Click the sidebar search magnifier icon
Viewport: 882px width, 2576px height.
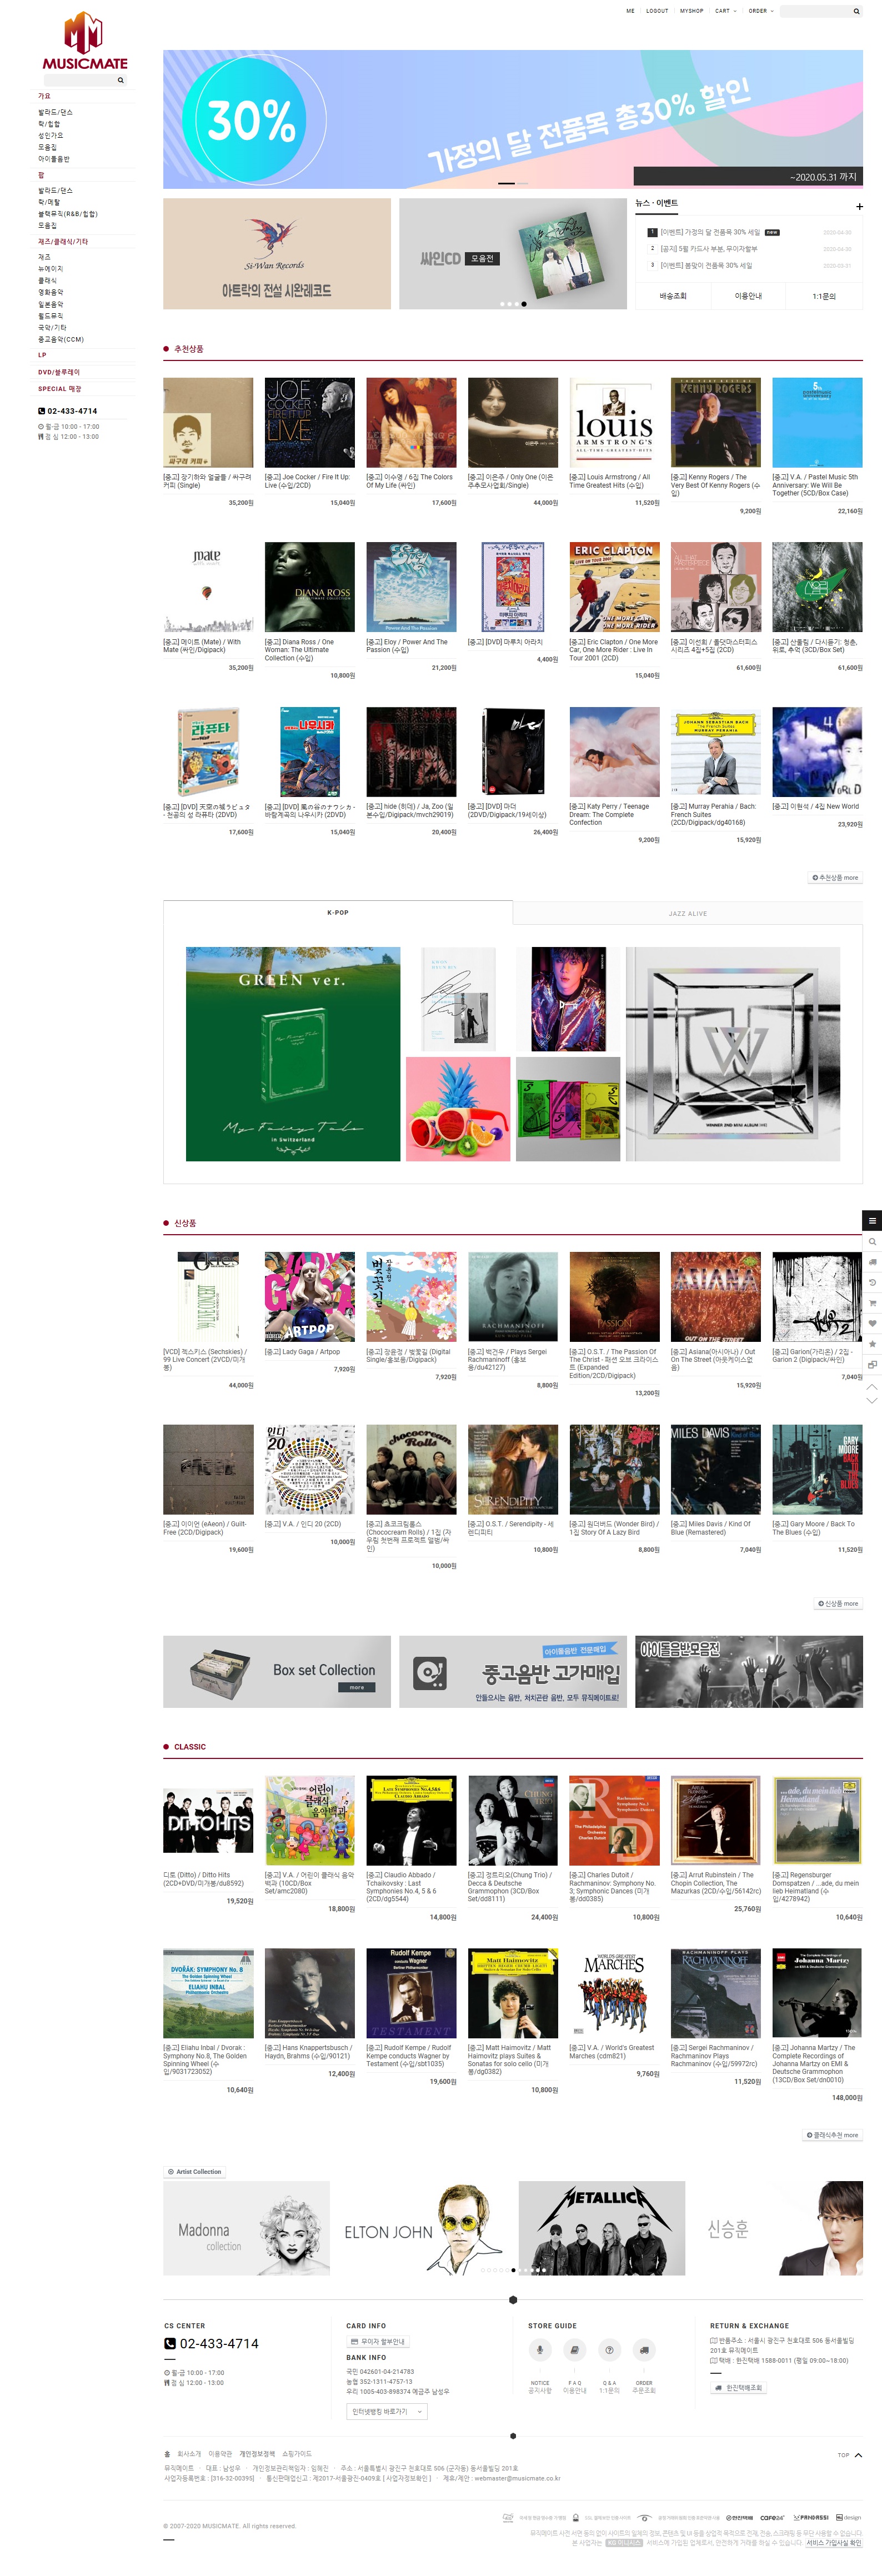click(121, 80)
